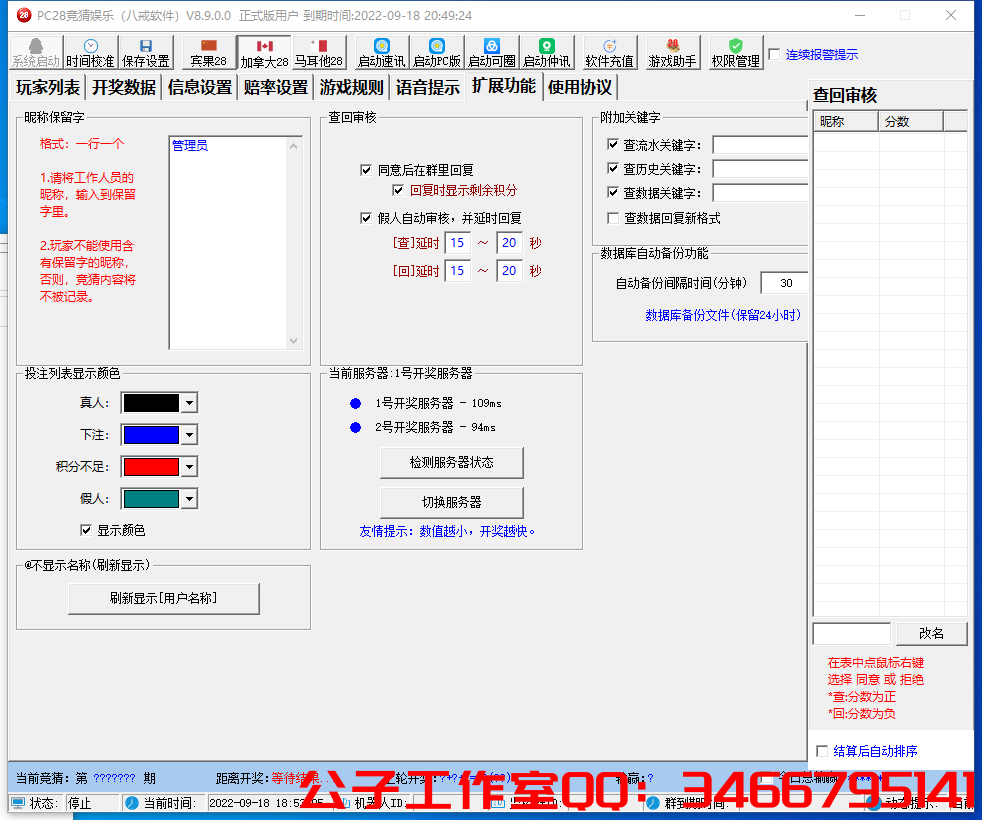Open 软件充值 icon
982x820 pixels.
(609, 52)
